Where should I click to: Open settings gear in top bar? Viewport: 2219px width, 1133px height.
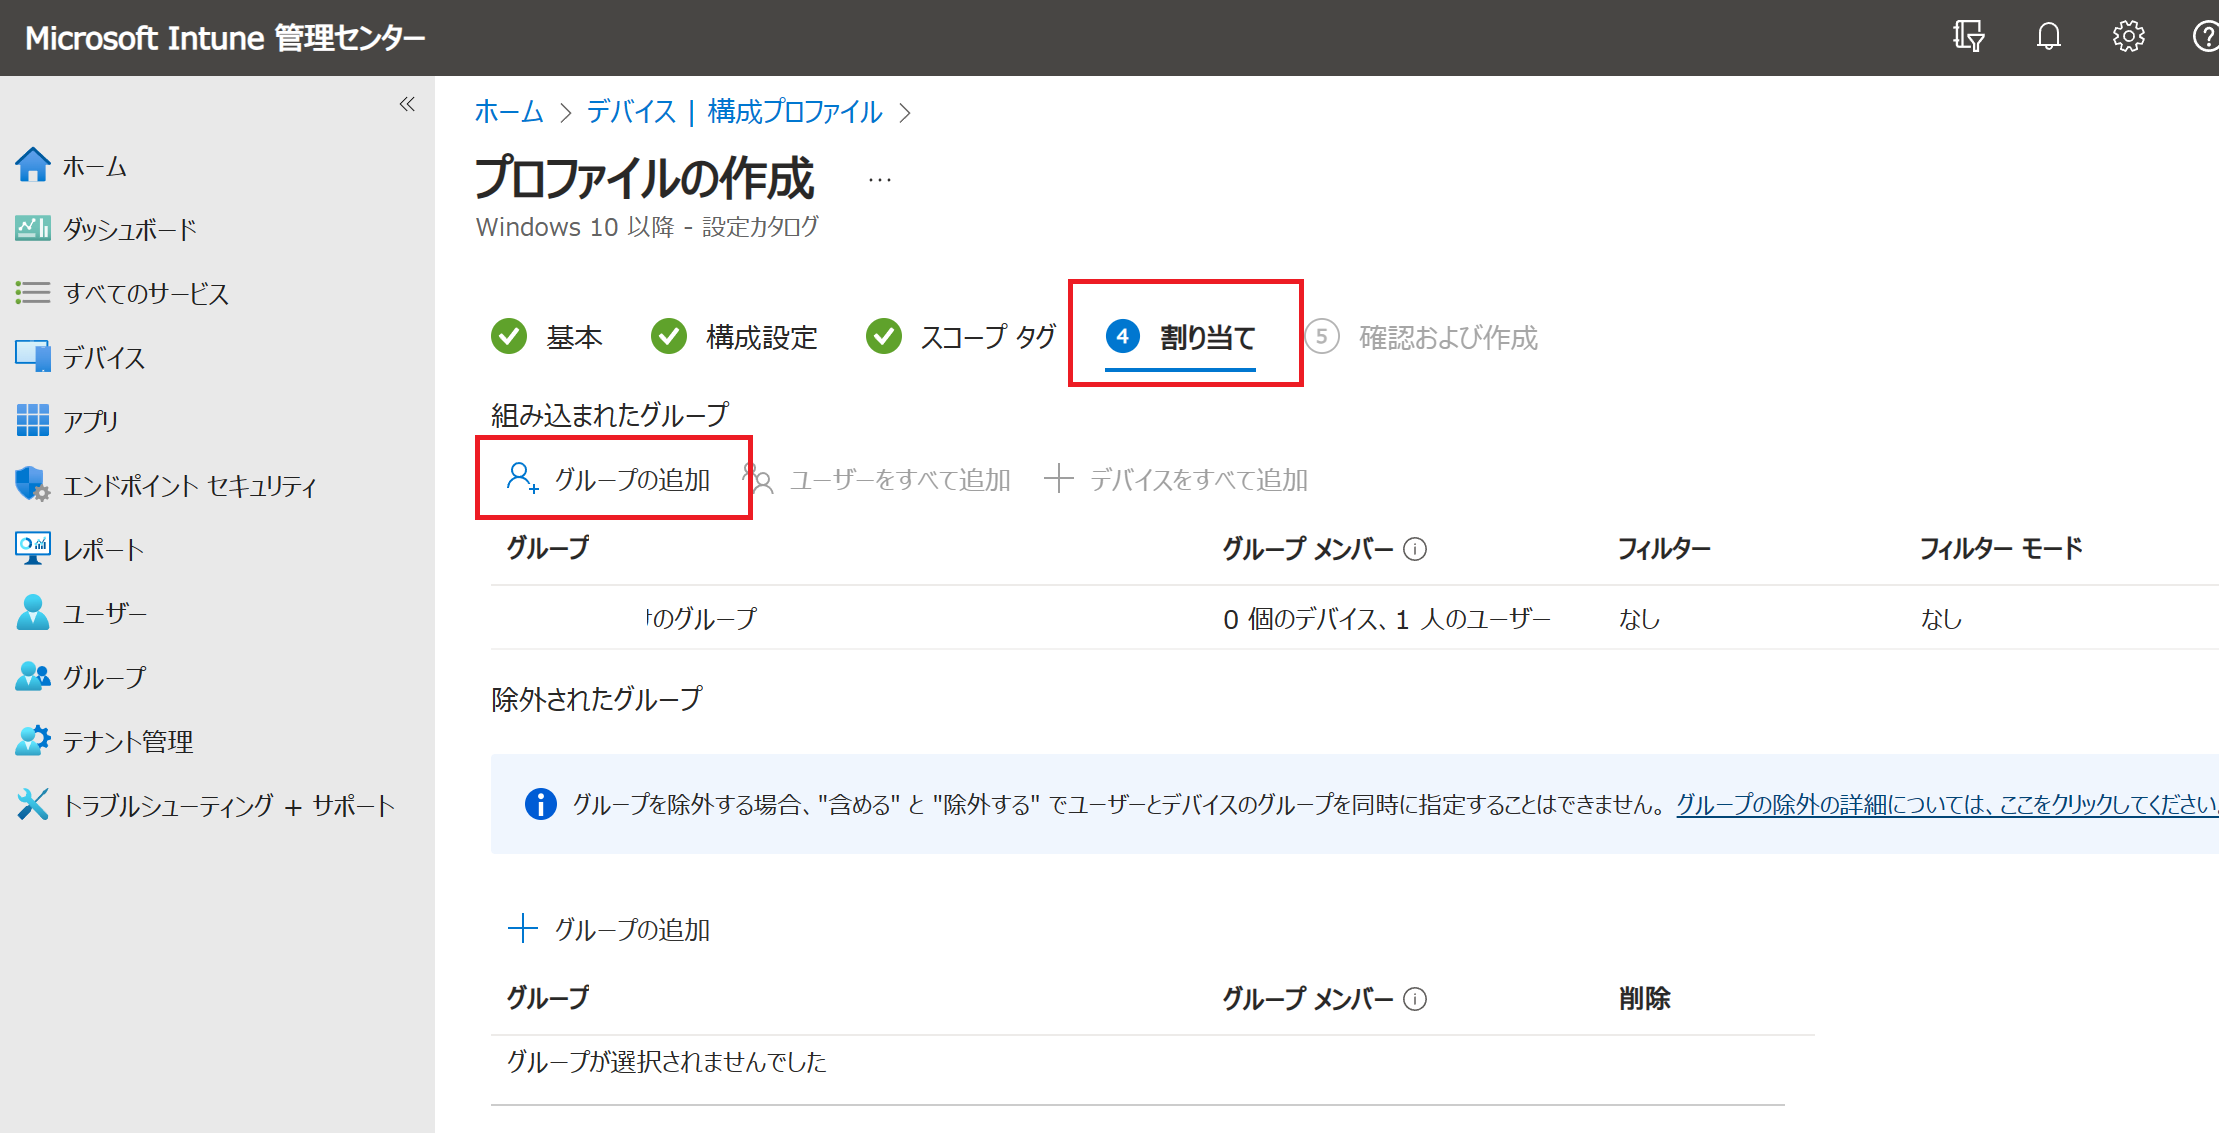[2128, 37]
